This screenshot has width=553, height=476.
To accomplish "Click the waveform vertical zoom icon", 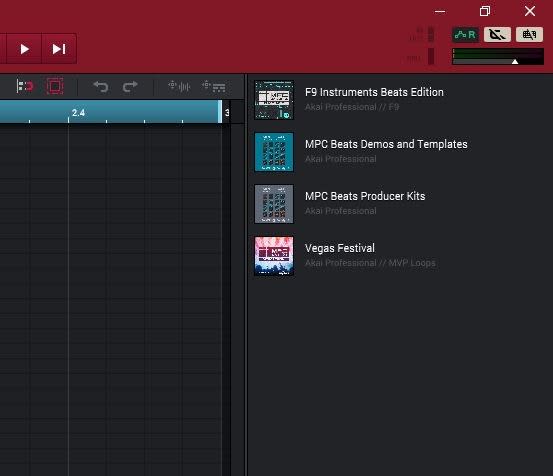I will [x=179, y=86].
